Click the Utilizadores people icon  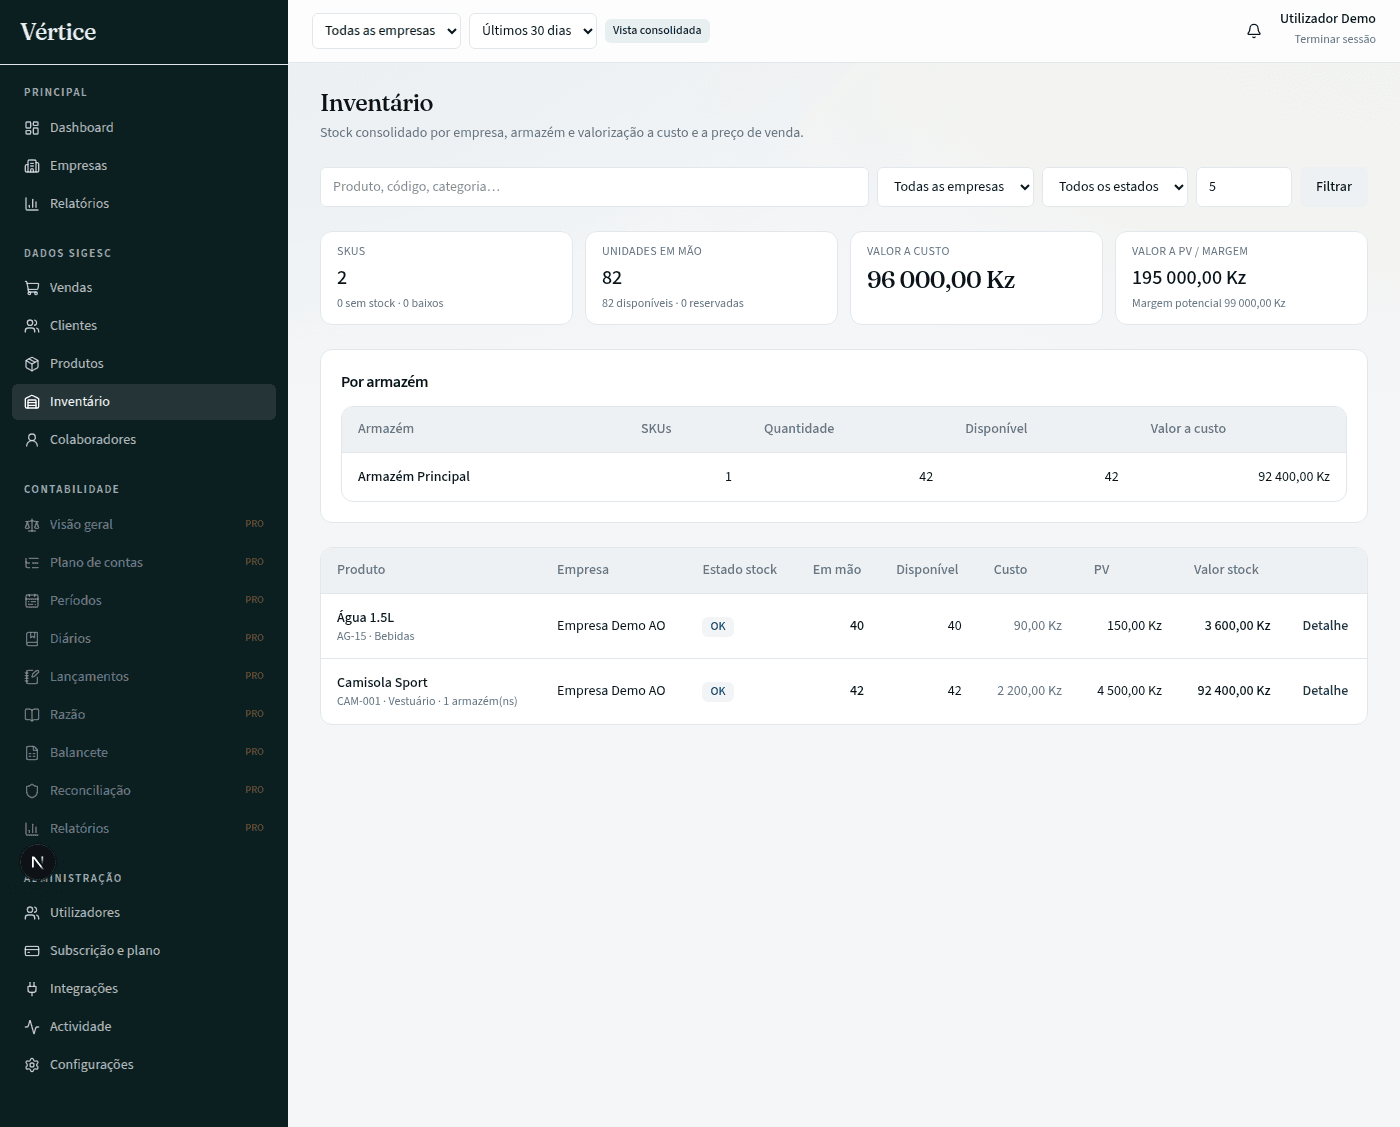point(32,913)
